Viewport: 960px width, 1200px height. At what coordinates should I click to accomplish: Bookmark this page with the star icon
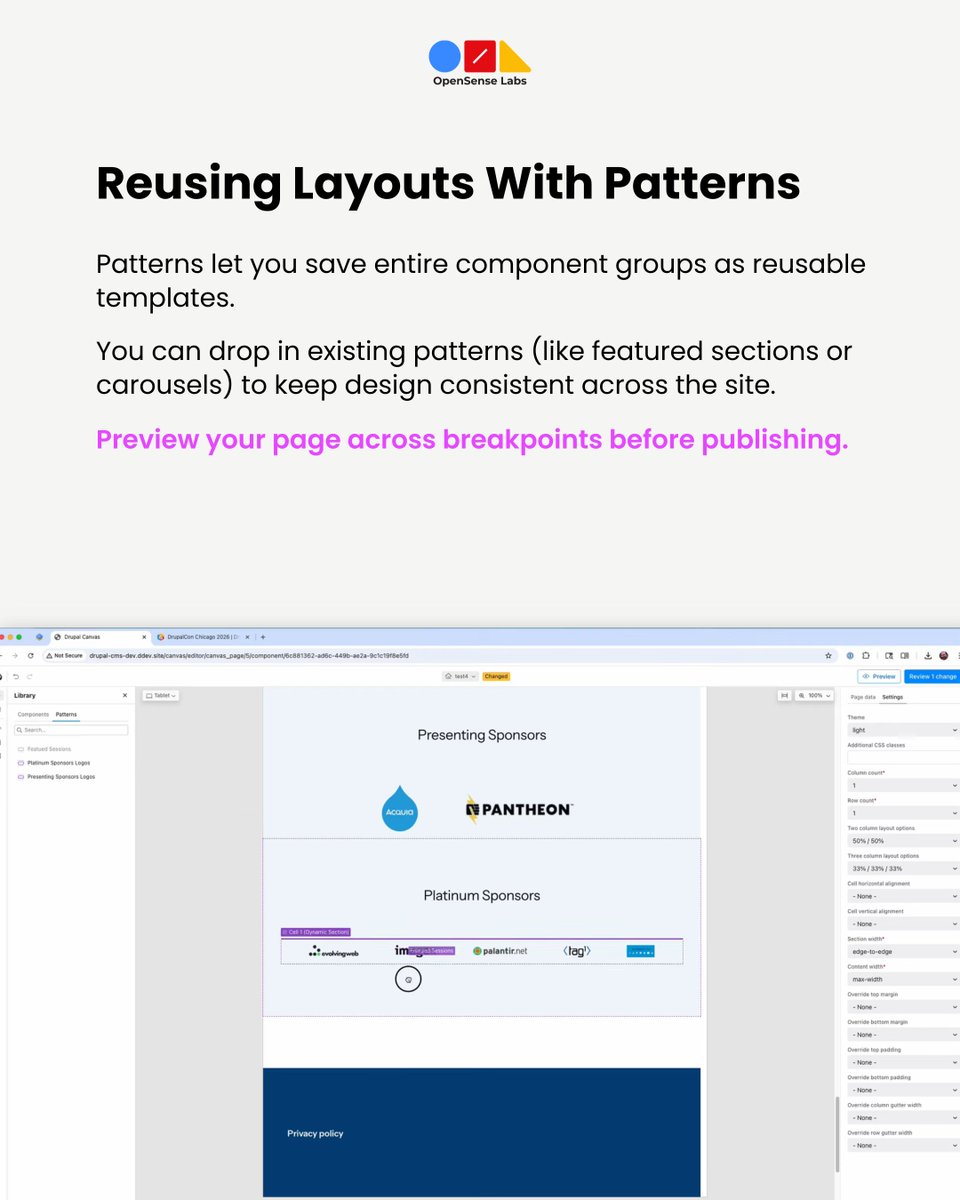tap(828, 656)
